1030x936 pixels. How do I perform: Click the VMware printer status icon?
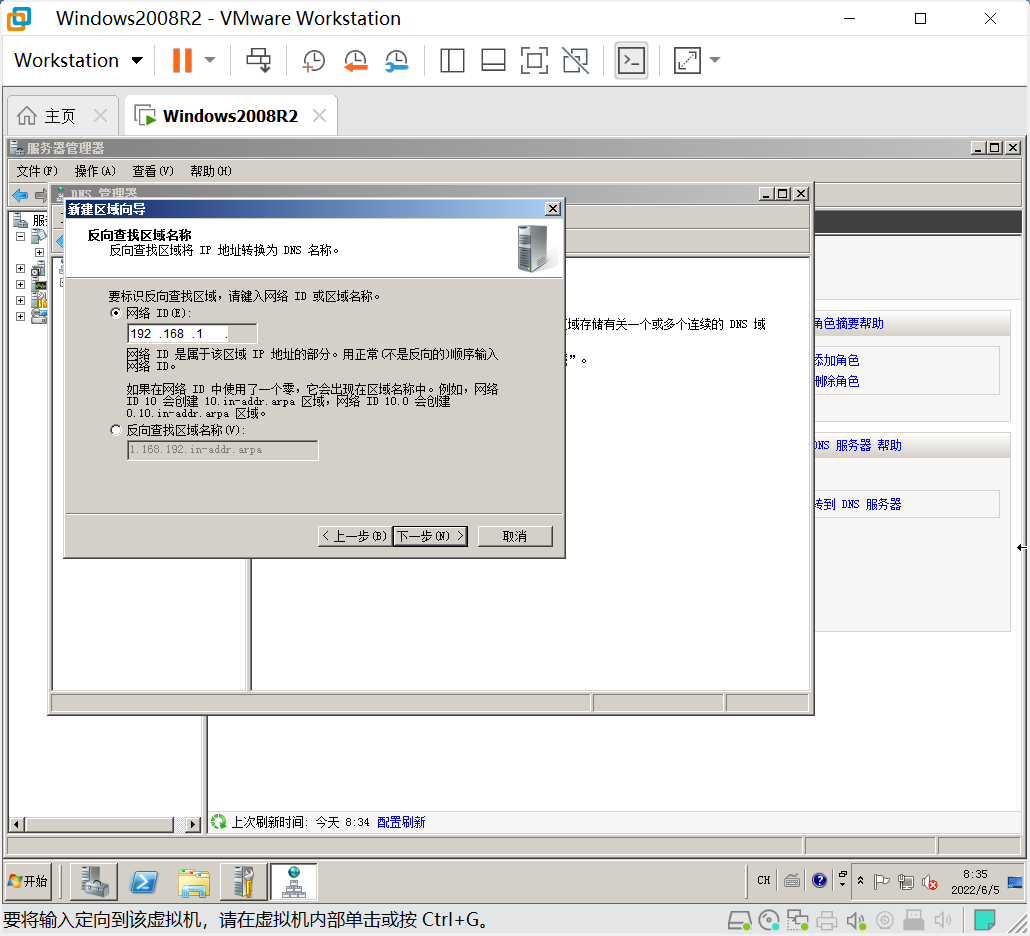(x=826, y=921)
